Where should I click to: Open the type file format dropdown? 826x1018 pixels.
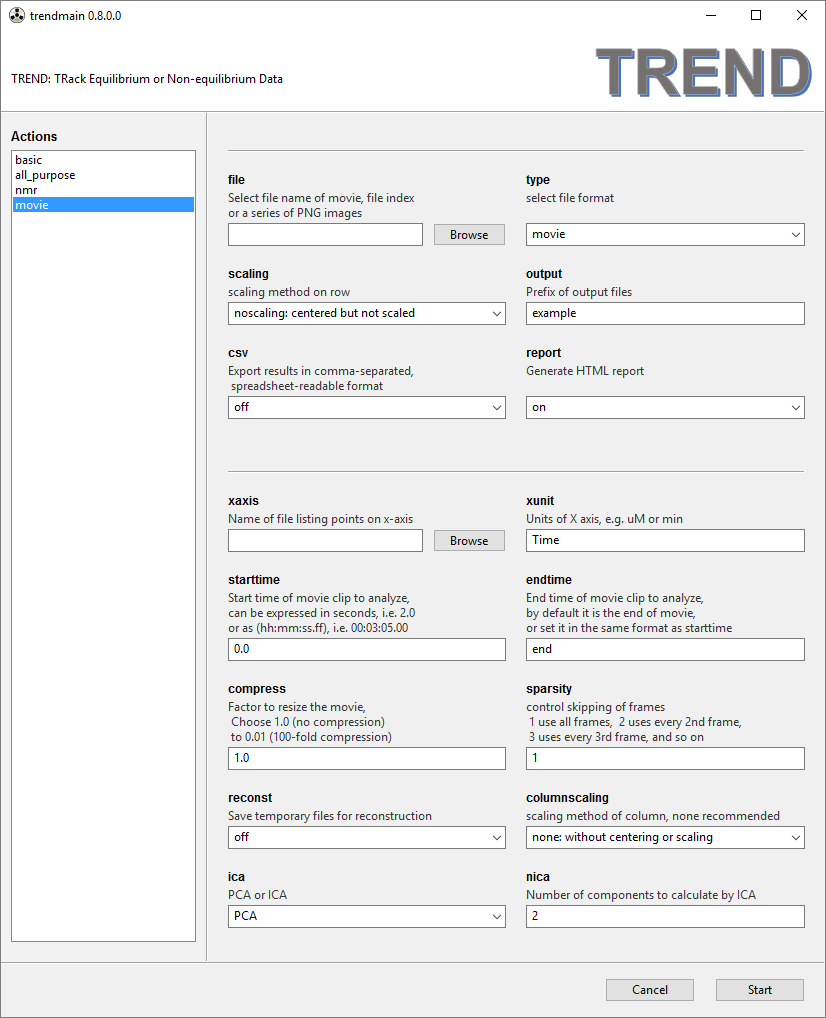point(665,234)
